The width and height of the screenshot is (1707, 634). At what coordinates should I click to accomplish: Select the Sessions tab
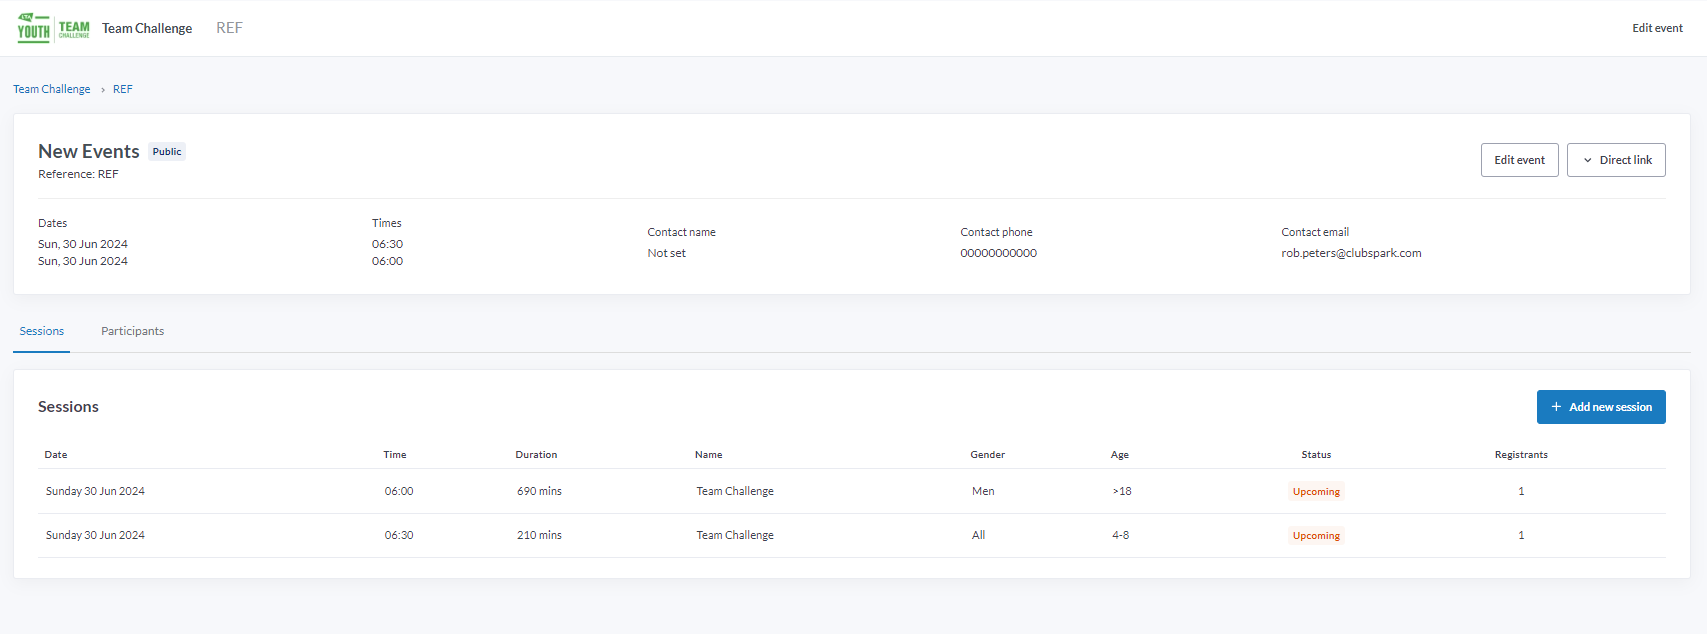coord(42,331)
